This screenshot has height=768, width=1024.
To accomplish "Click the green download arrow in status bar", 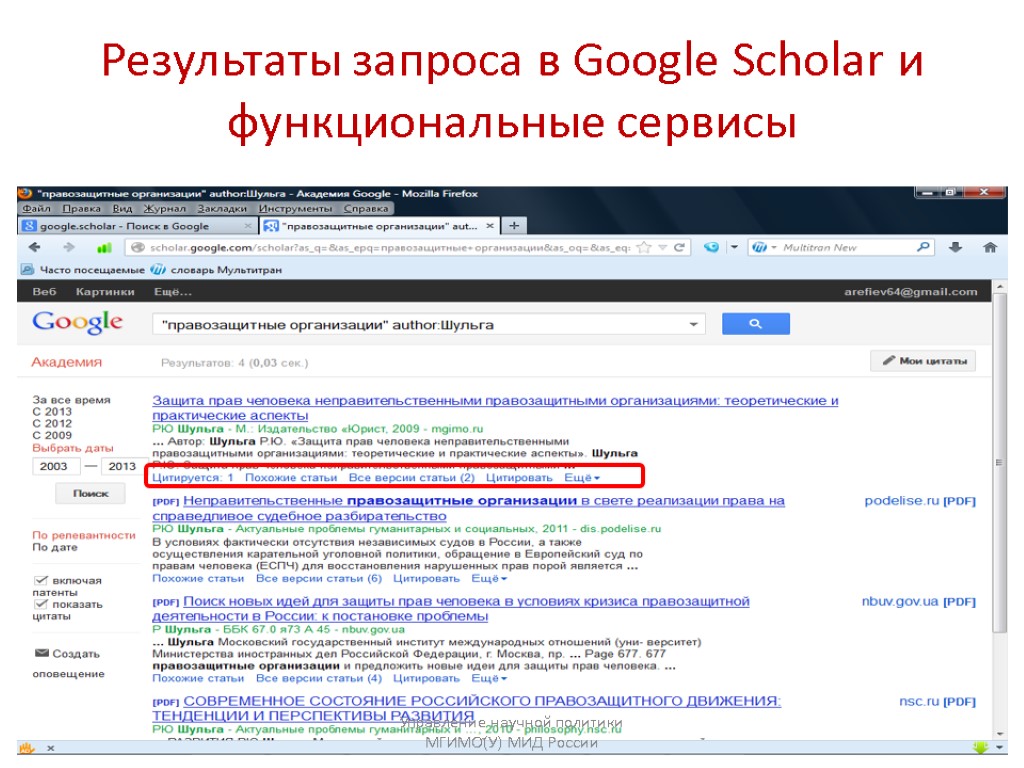I will tap(980, 747).
